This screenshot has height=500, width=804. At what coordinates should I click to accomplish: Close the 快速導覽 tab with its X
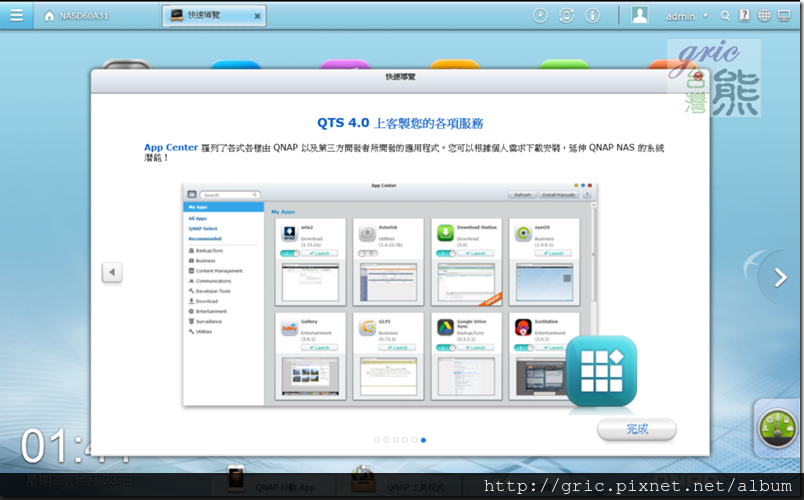coord(257,16)
